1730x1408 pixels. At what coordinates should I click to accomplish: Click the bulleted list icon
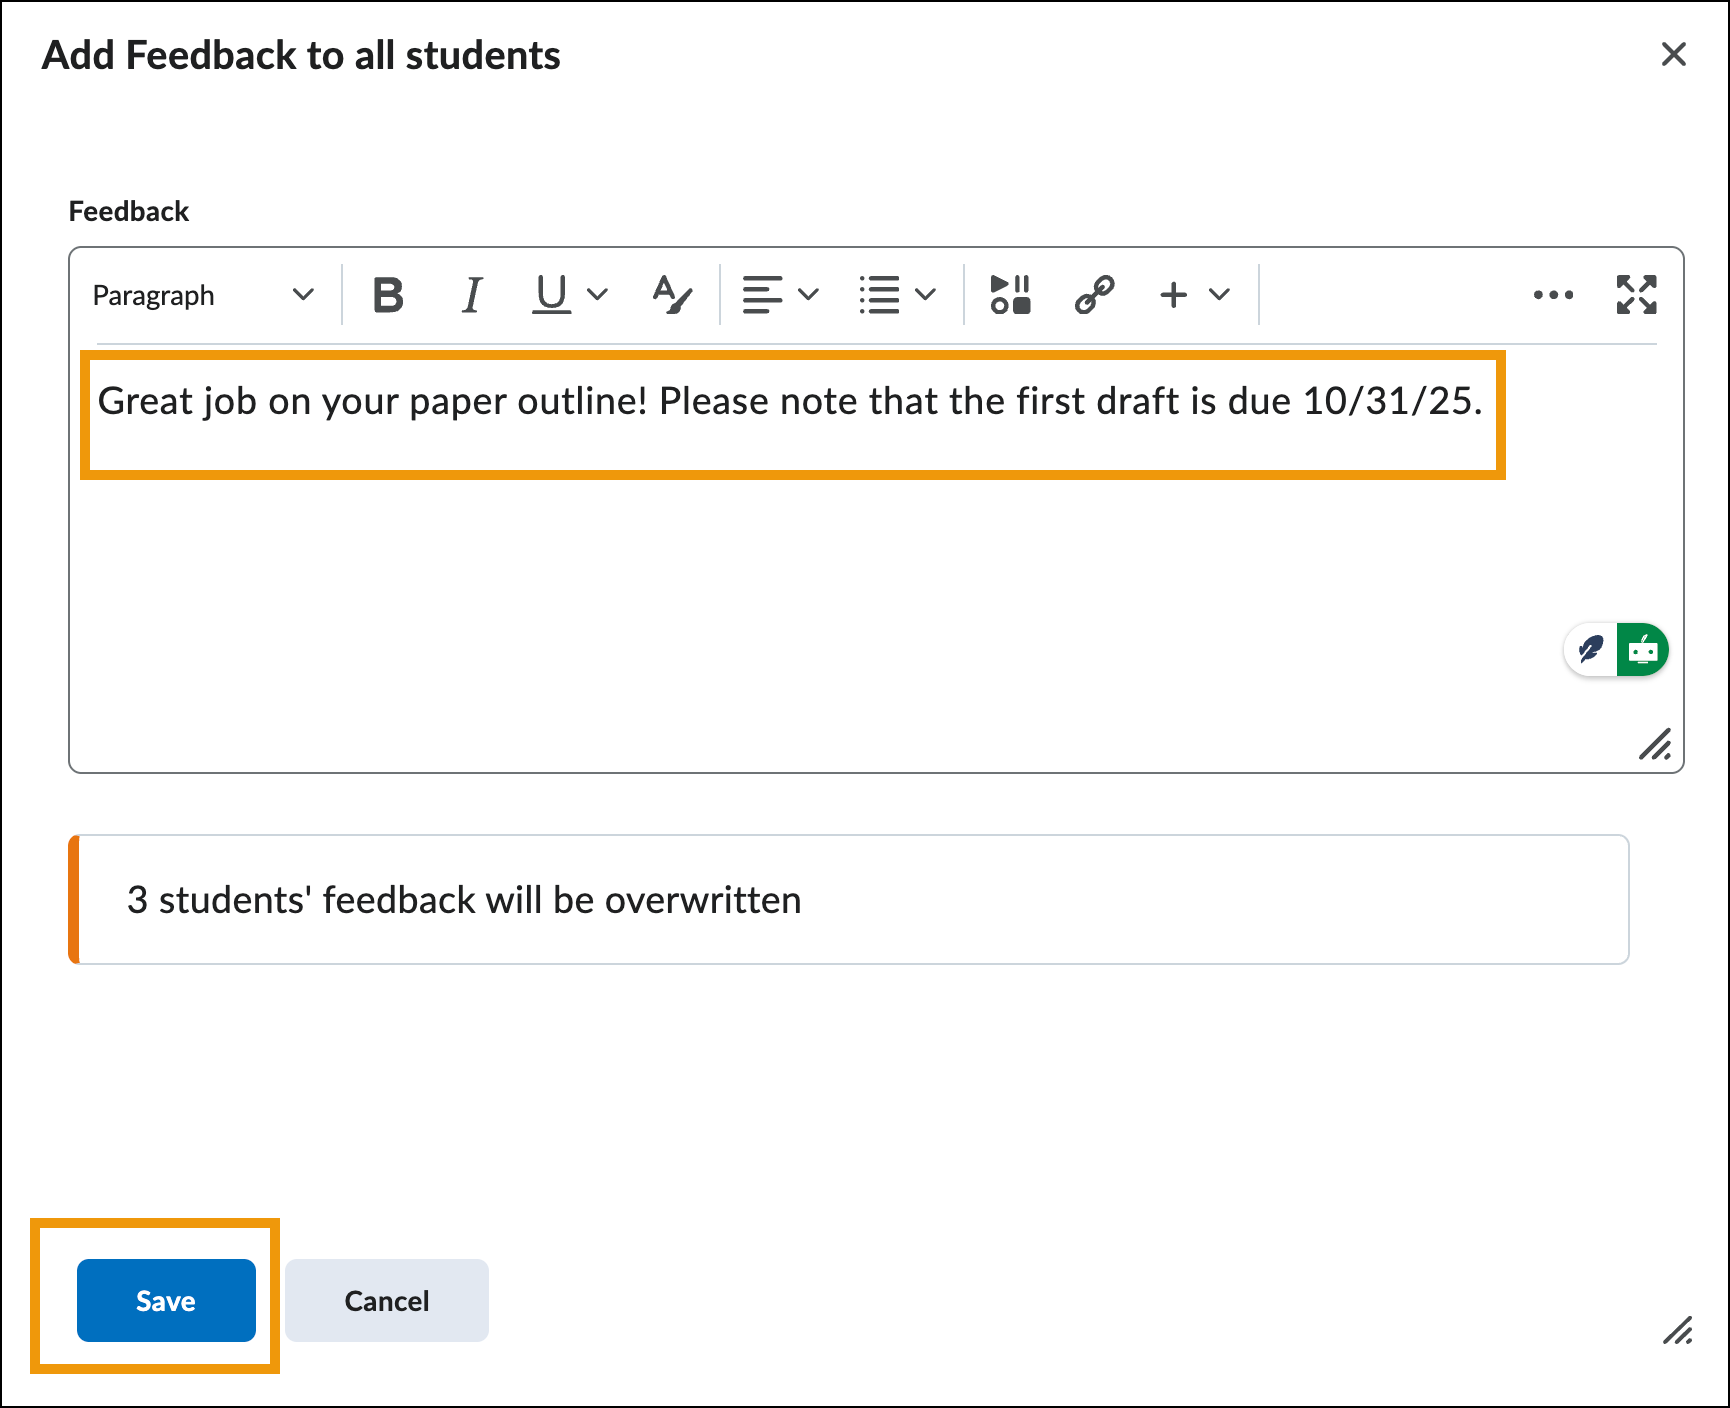(x=879, y=295)
